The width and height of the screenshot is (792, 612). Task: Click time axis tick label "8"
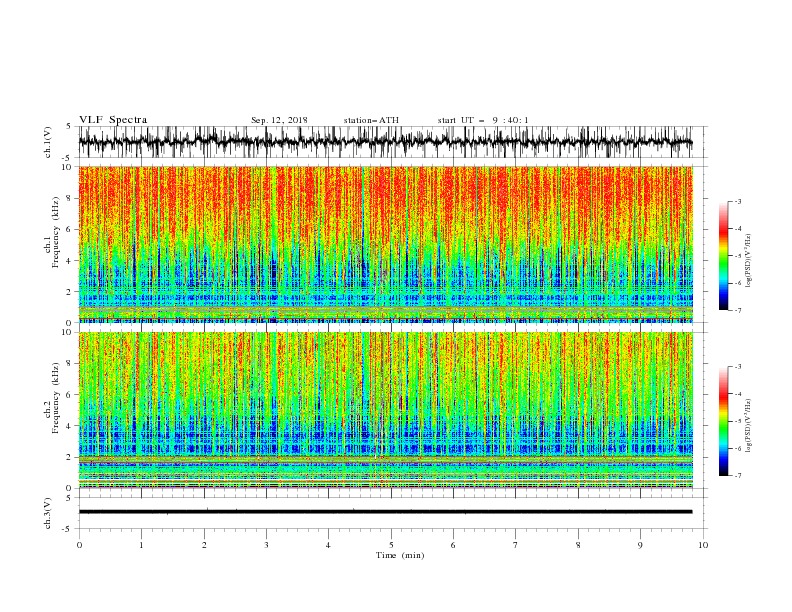(578, 545)
